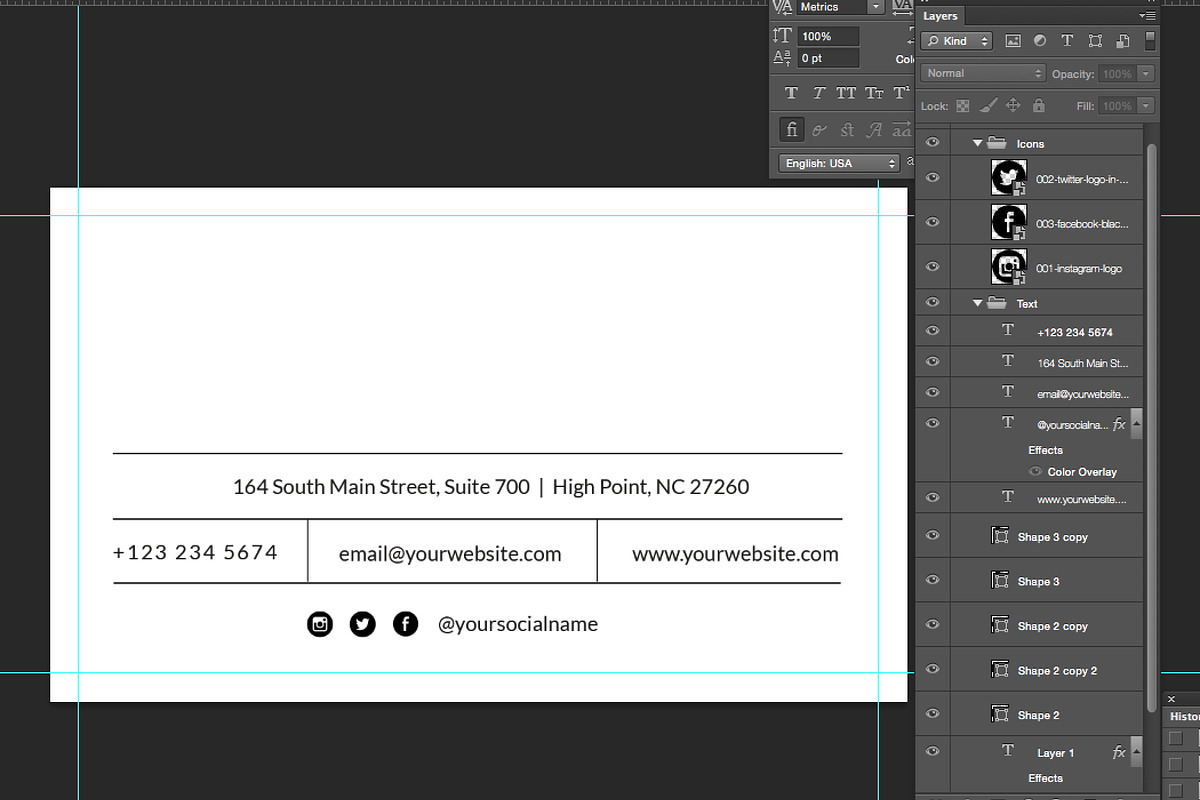Select the www.yourwebsite text layer
The width and height of the screenshot is (1200, 800).
click(x=1029, y=498)
